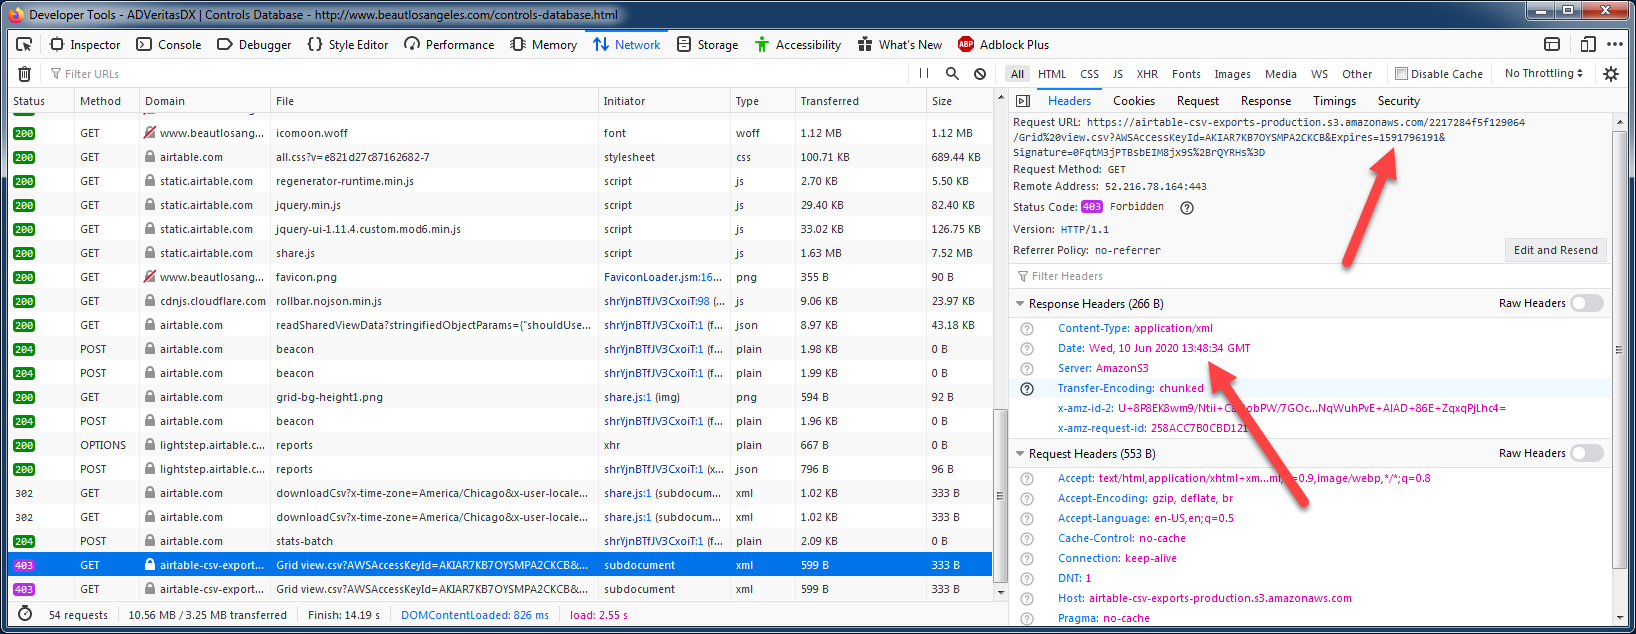This screenshot has height=634, width=1636.
Task: Sort by Transferred column header
Action: tap(860, 101)
